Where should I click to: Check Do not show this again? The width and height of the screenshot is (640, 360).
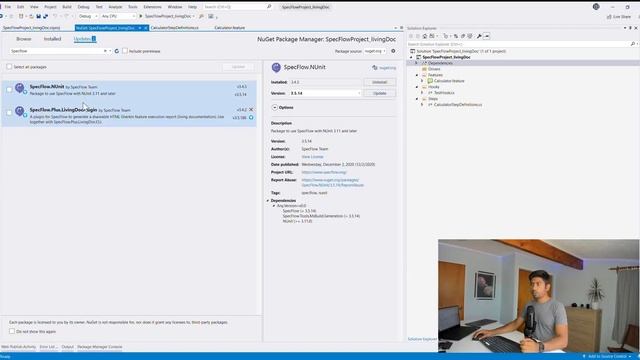tap(12, 331)
